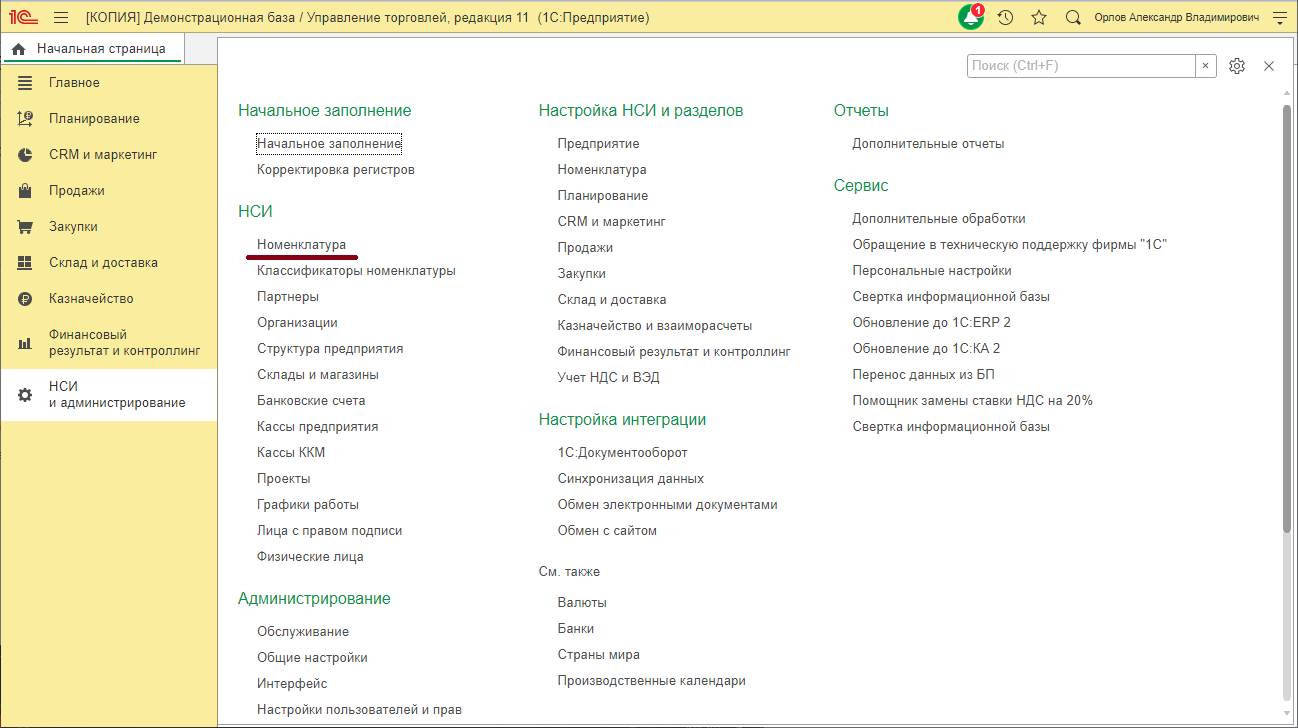This screenshot has height=728, width=1298.
Task: Select the Казначейство section icon
Action: (x=27, y=298)
